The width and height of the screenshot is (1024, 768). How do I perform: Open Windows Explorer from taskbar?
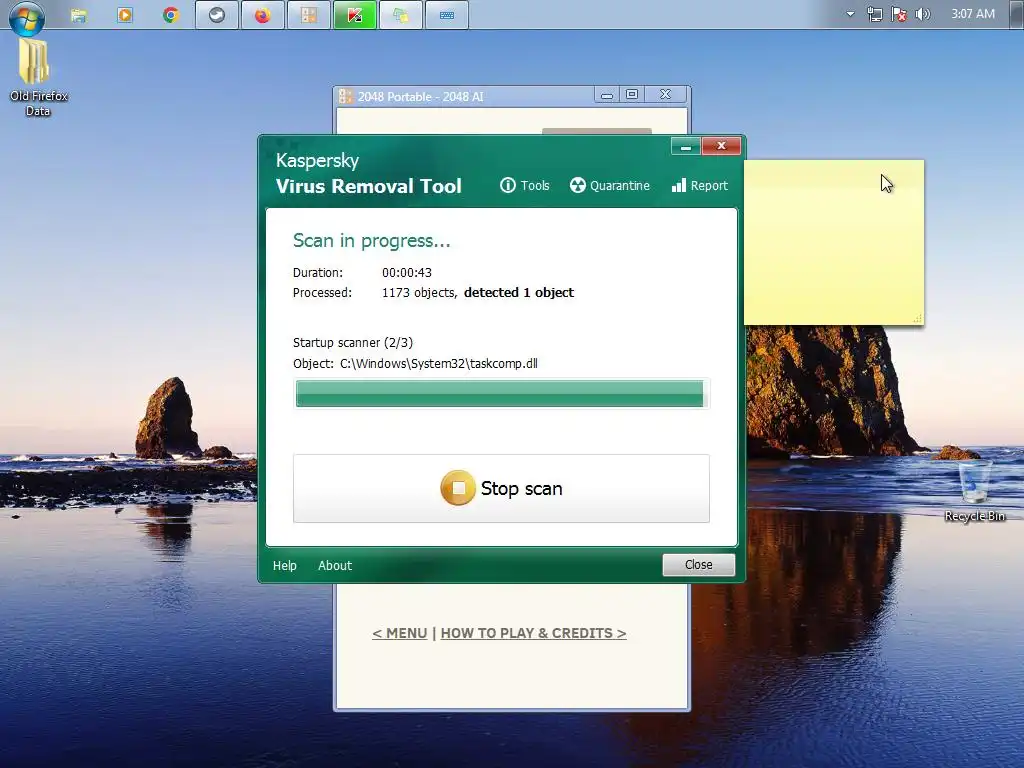78,15
